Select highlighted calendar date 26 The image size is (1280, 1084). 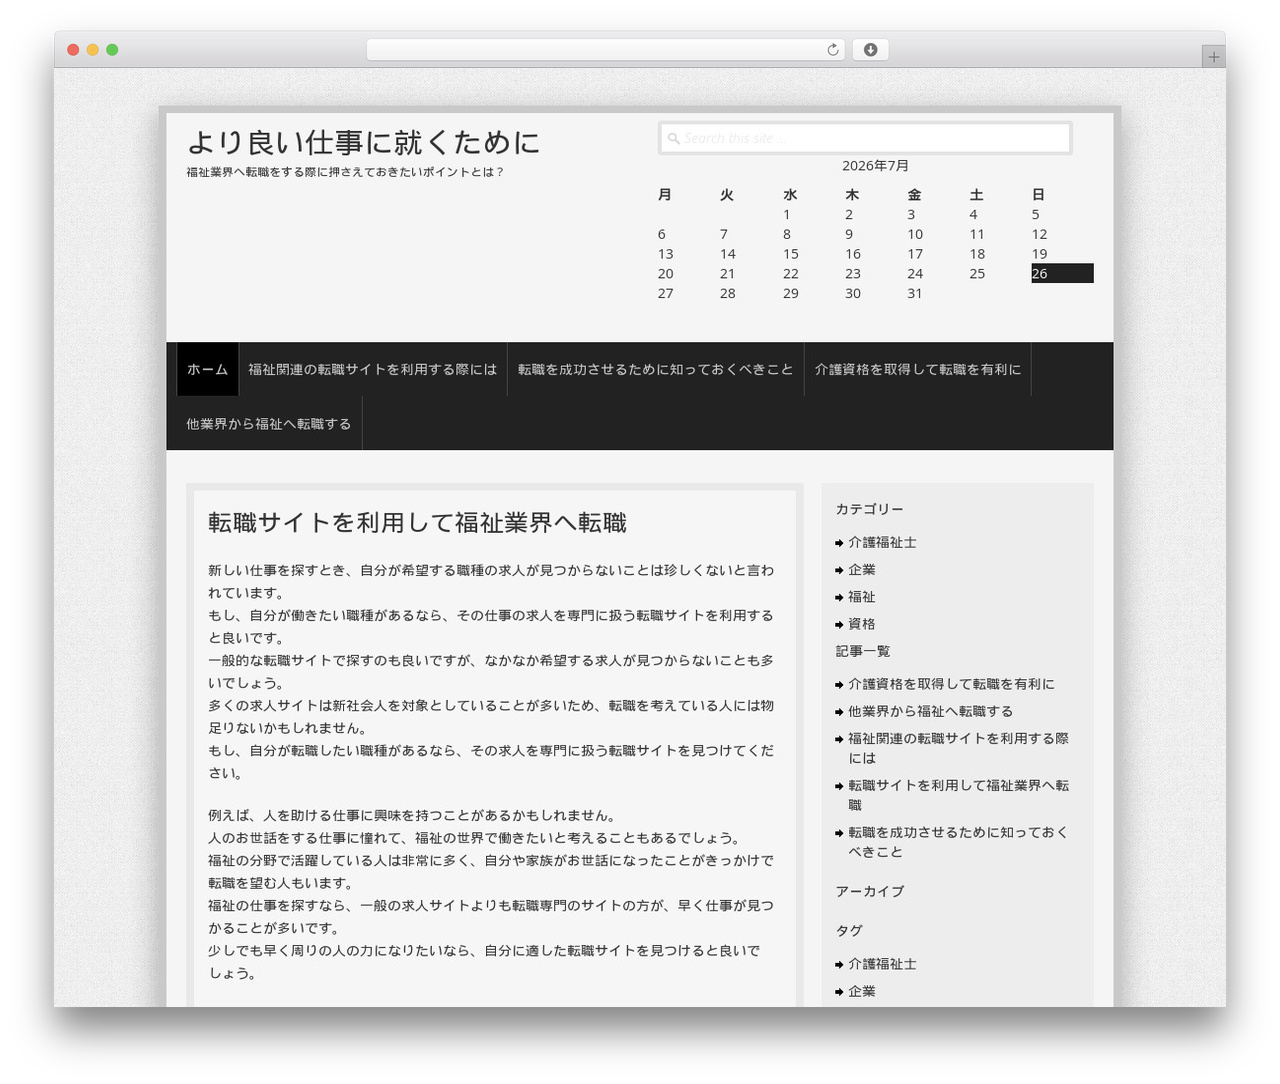pos(1062,274)
